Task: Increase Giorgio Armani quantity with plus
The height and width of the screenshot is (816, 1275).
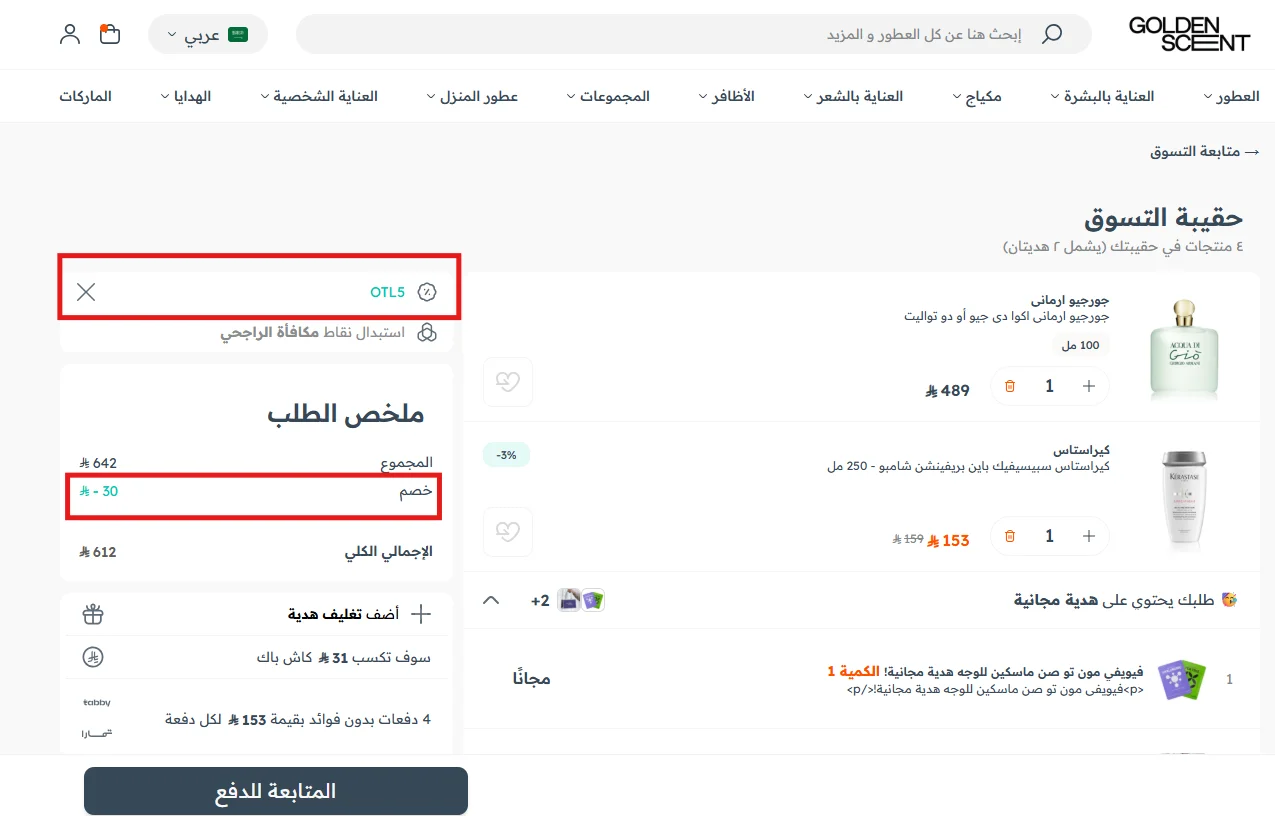Action: [x=1089, y=386]
